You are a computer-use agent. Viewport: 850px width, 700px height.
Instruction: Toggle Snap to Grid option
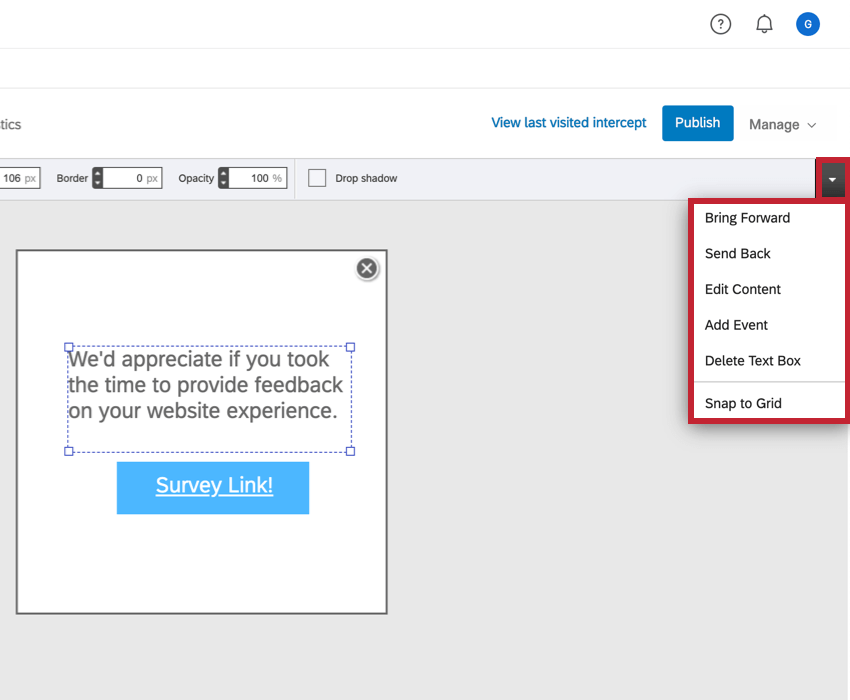coord(742,404)
